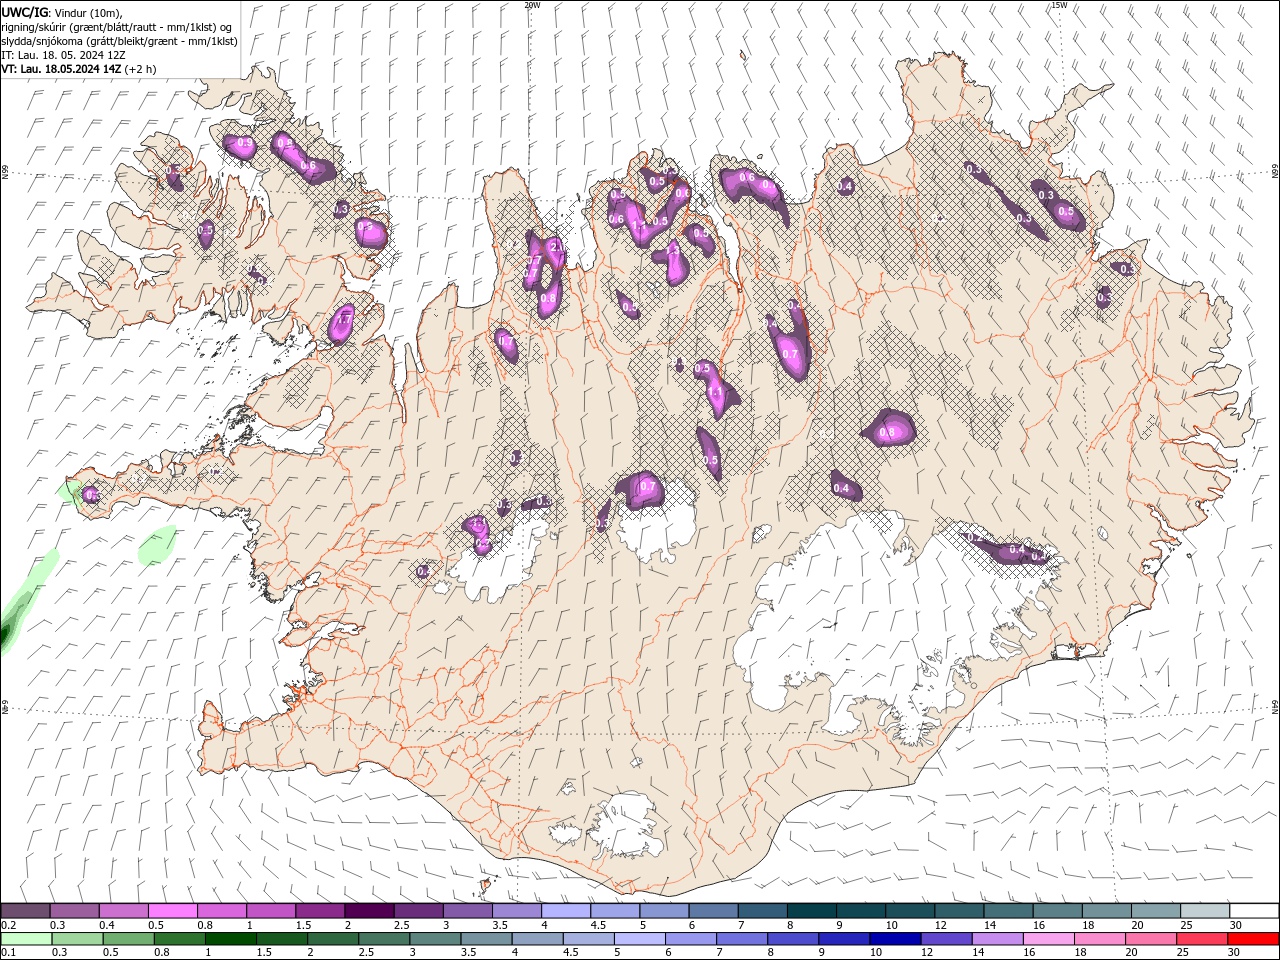This screenshot has width=1280, height=960.
Task: Click the lower scale swatch starting at 6
Action: [690, 939]
